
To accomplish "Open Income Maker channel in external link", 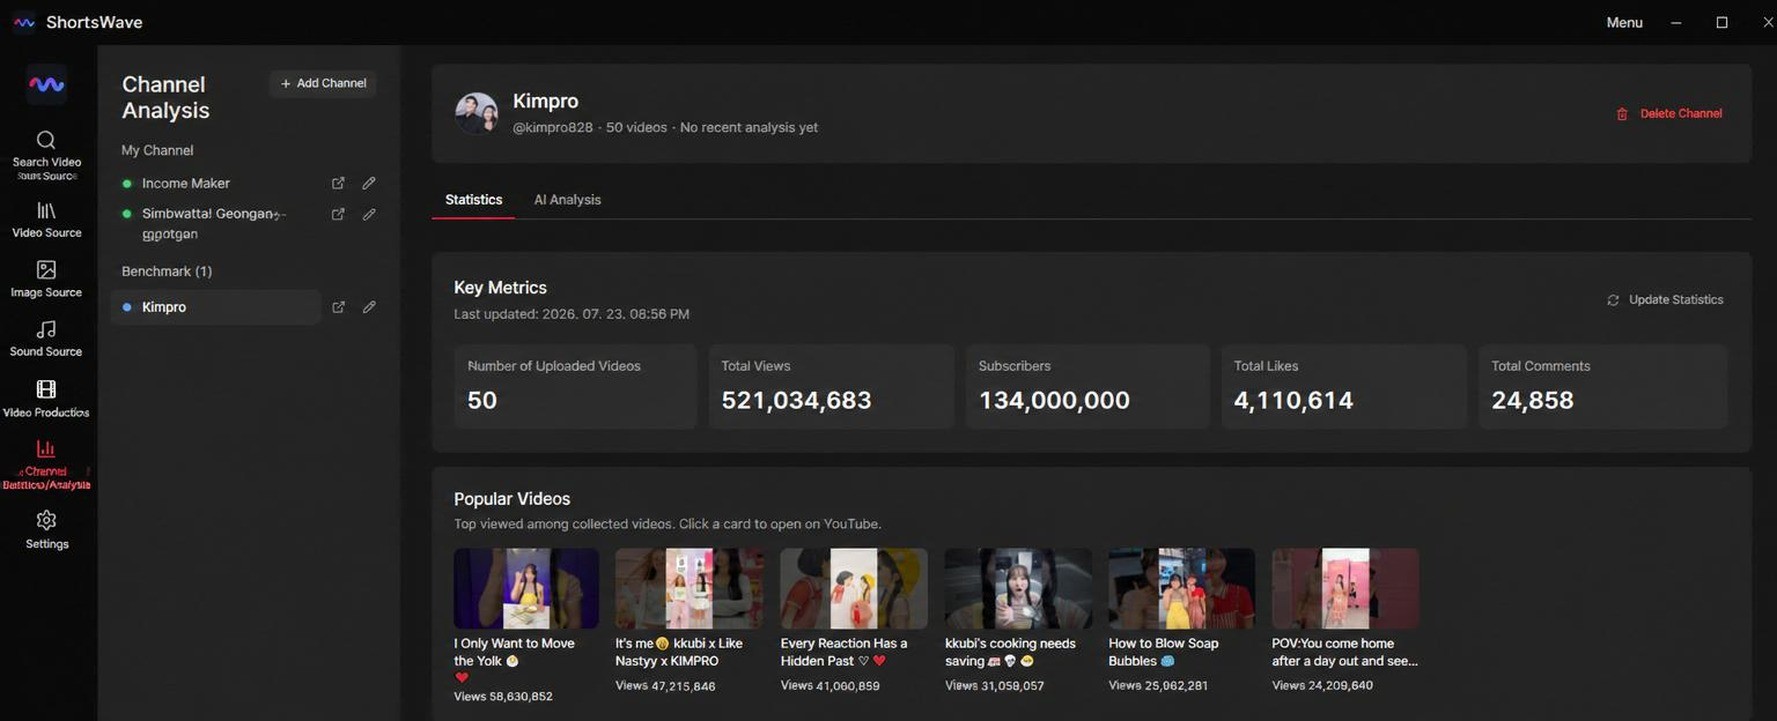I will coord(338,183).
